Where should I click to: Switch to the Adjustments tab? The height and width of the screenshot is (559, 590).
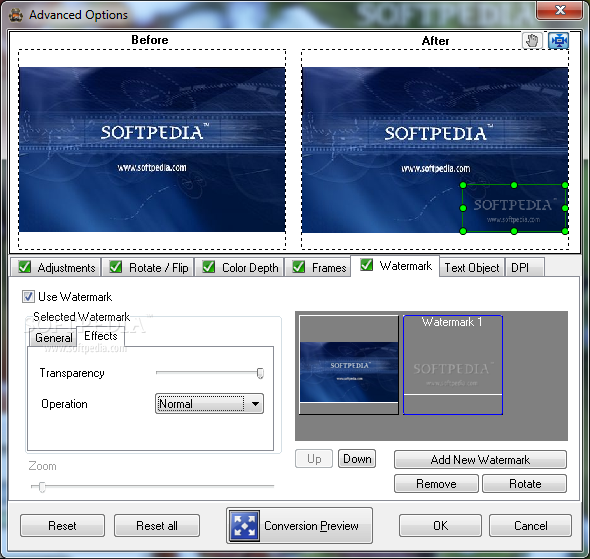pos(56,267)
